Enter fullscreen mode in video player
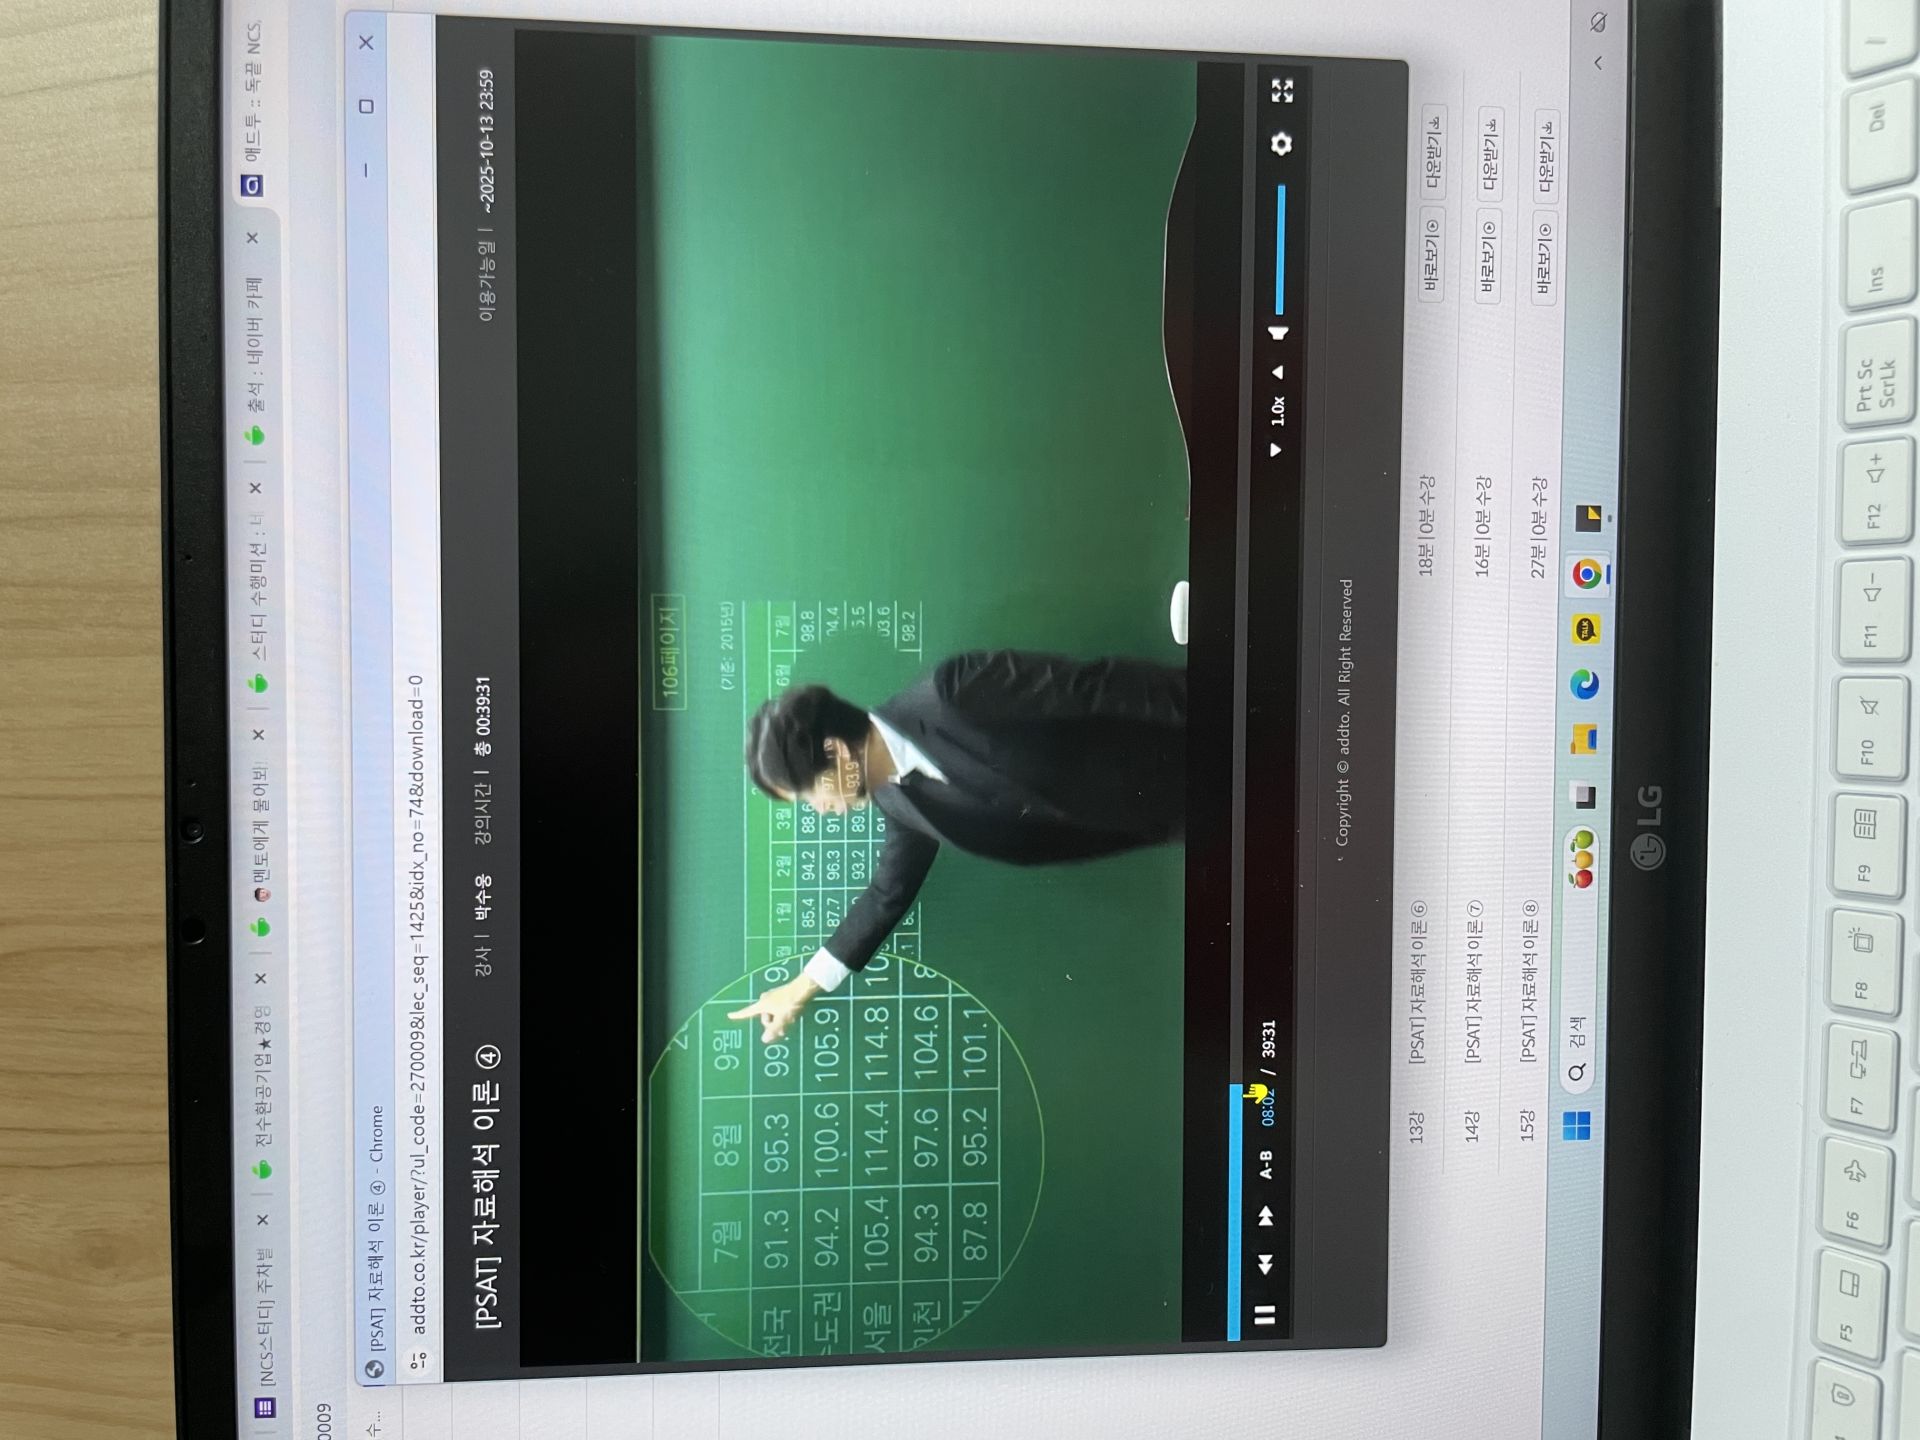 coord(1282,91)
